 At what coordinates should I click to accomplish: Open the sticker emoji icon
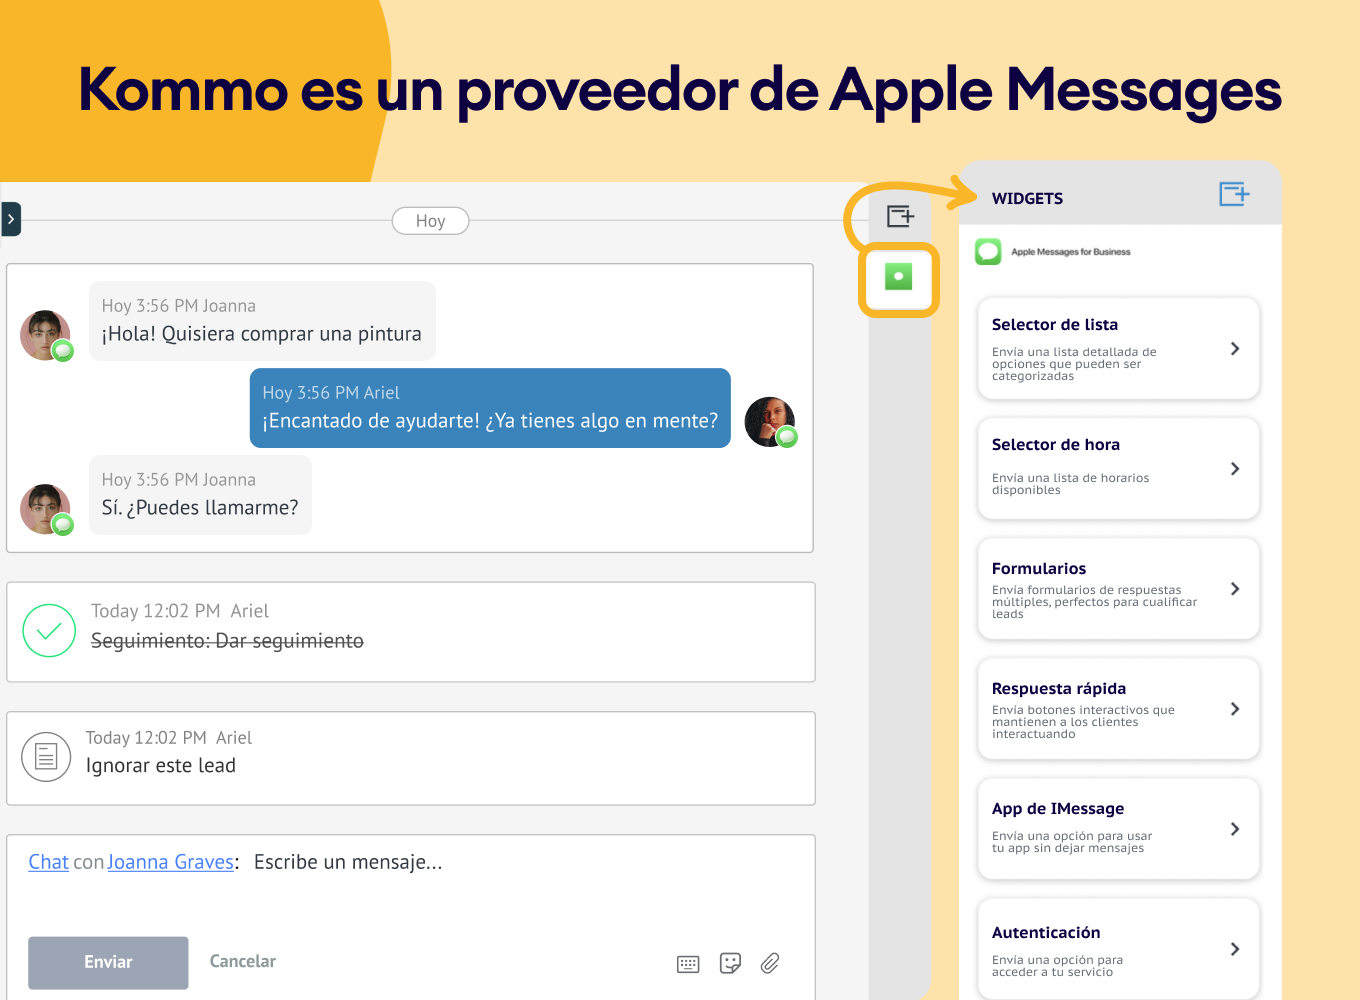pyautogui.click(x=730, y=963)
